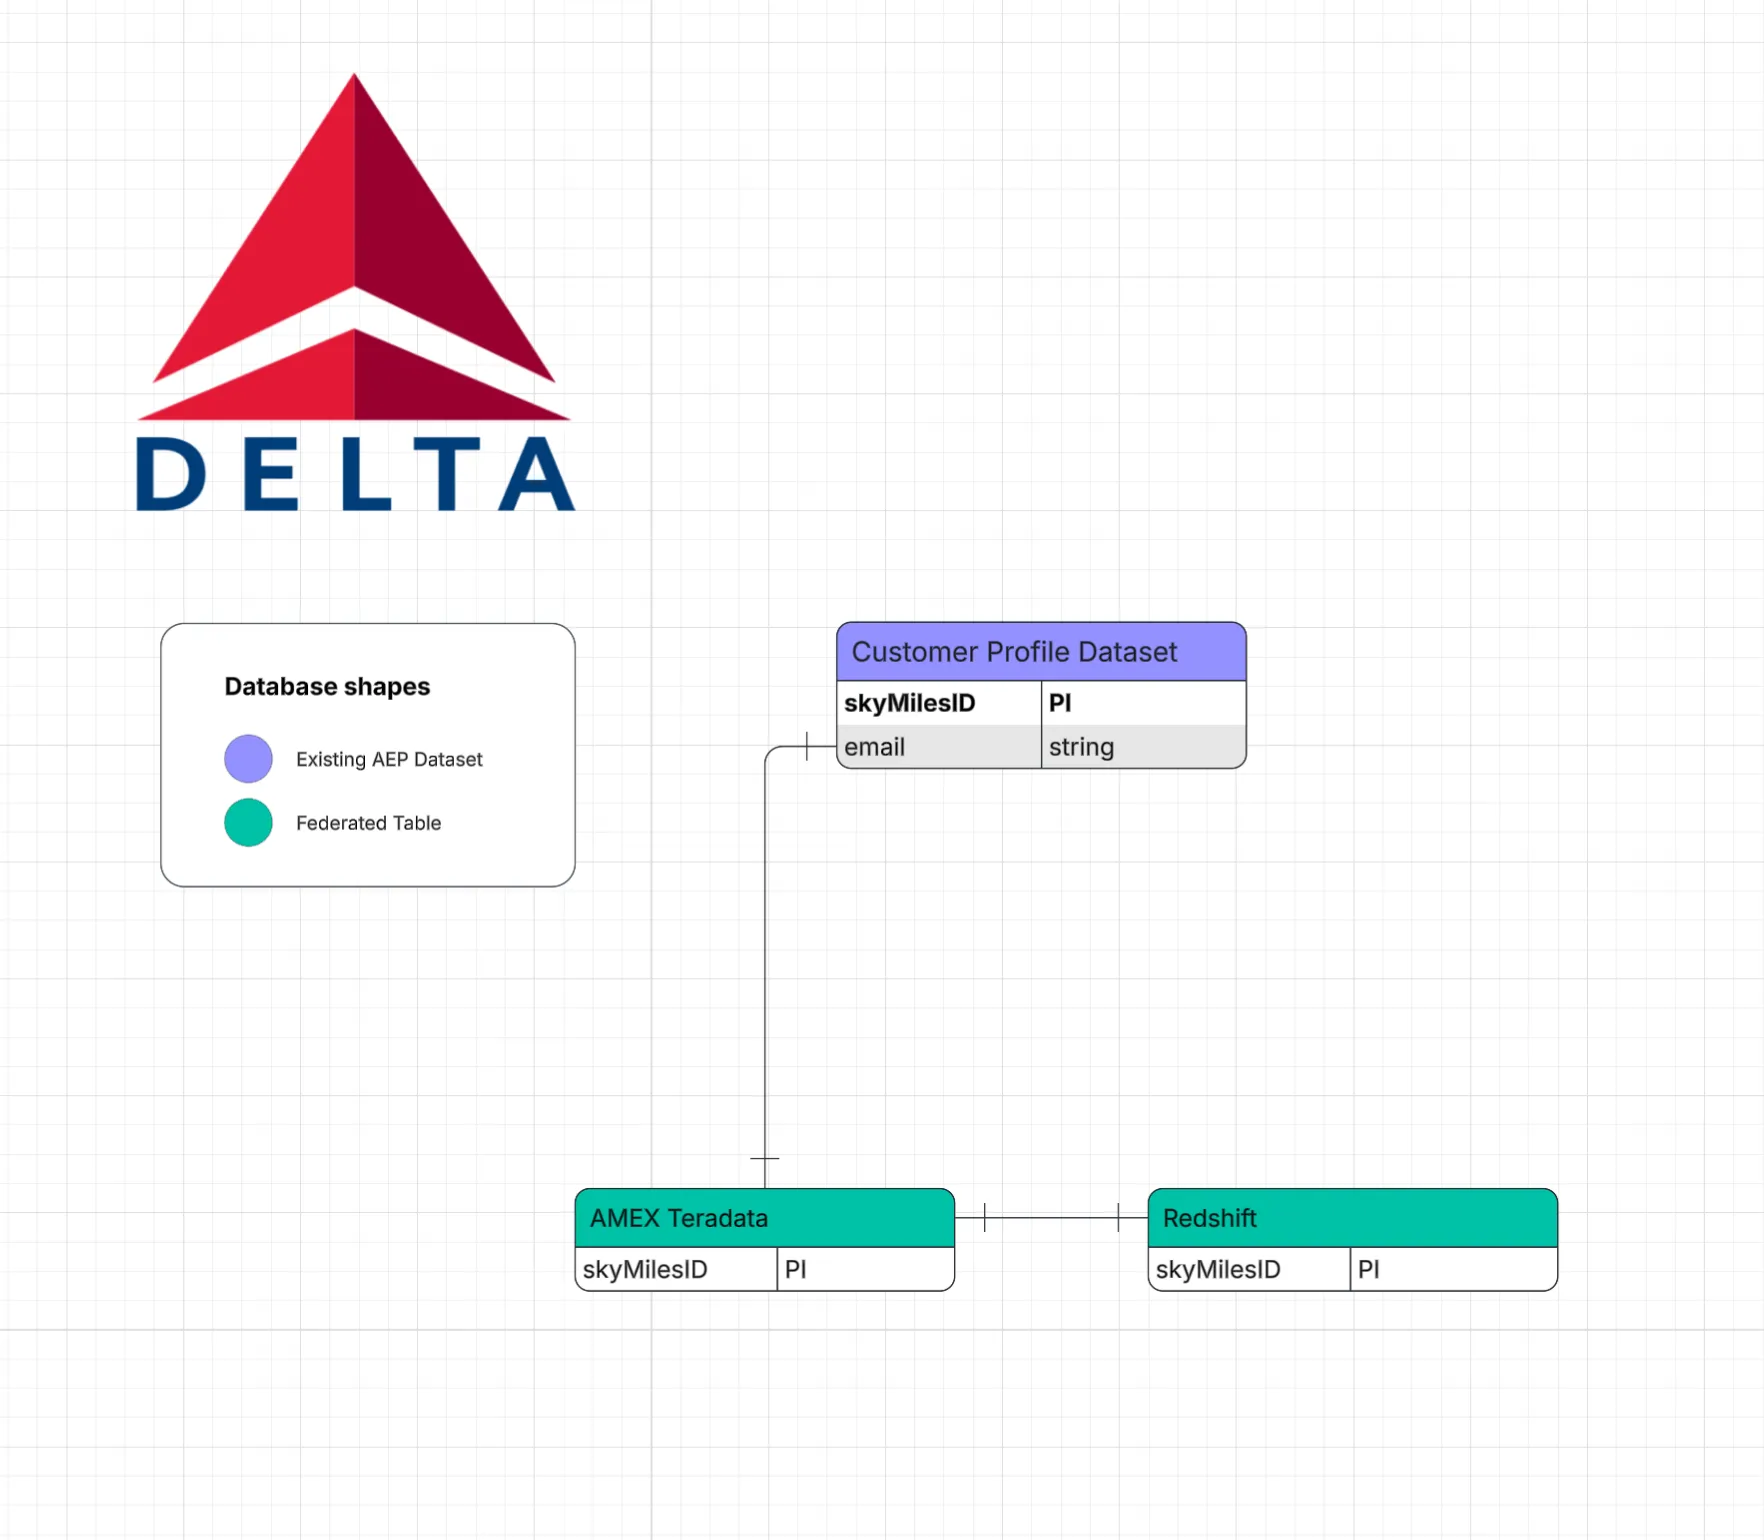
Task: Click skyMilesID cell in Redshift table
Action: 1249,1270
